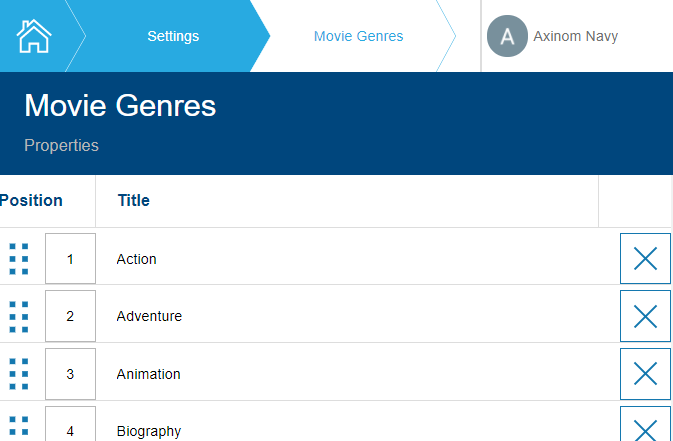
Task: Click the drag handle for Action row
Action: point(19,259)
